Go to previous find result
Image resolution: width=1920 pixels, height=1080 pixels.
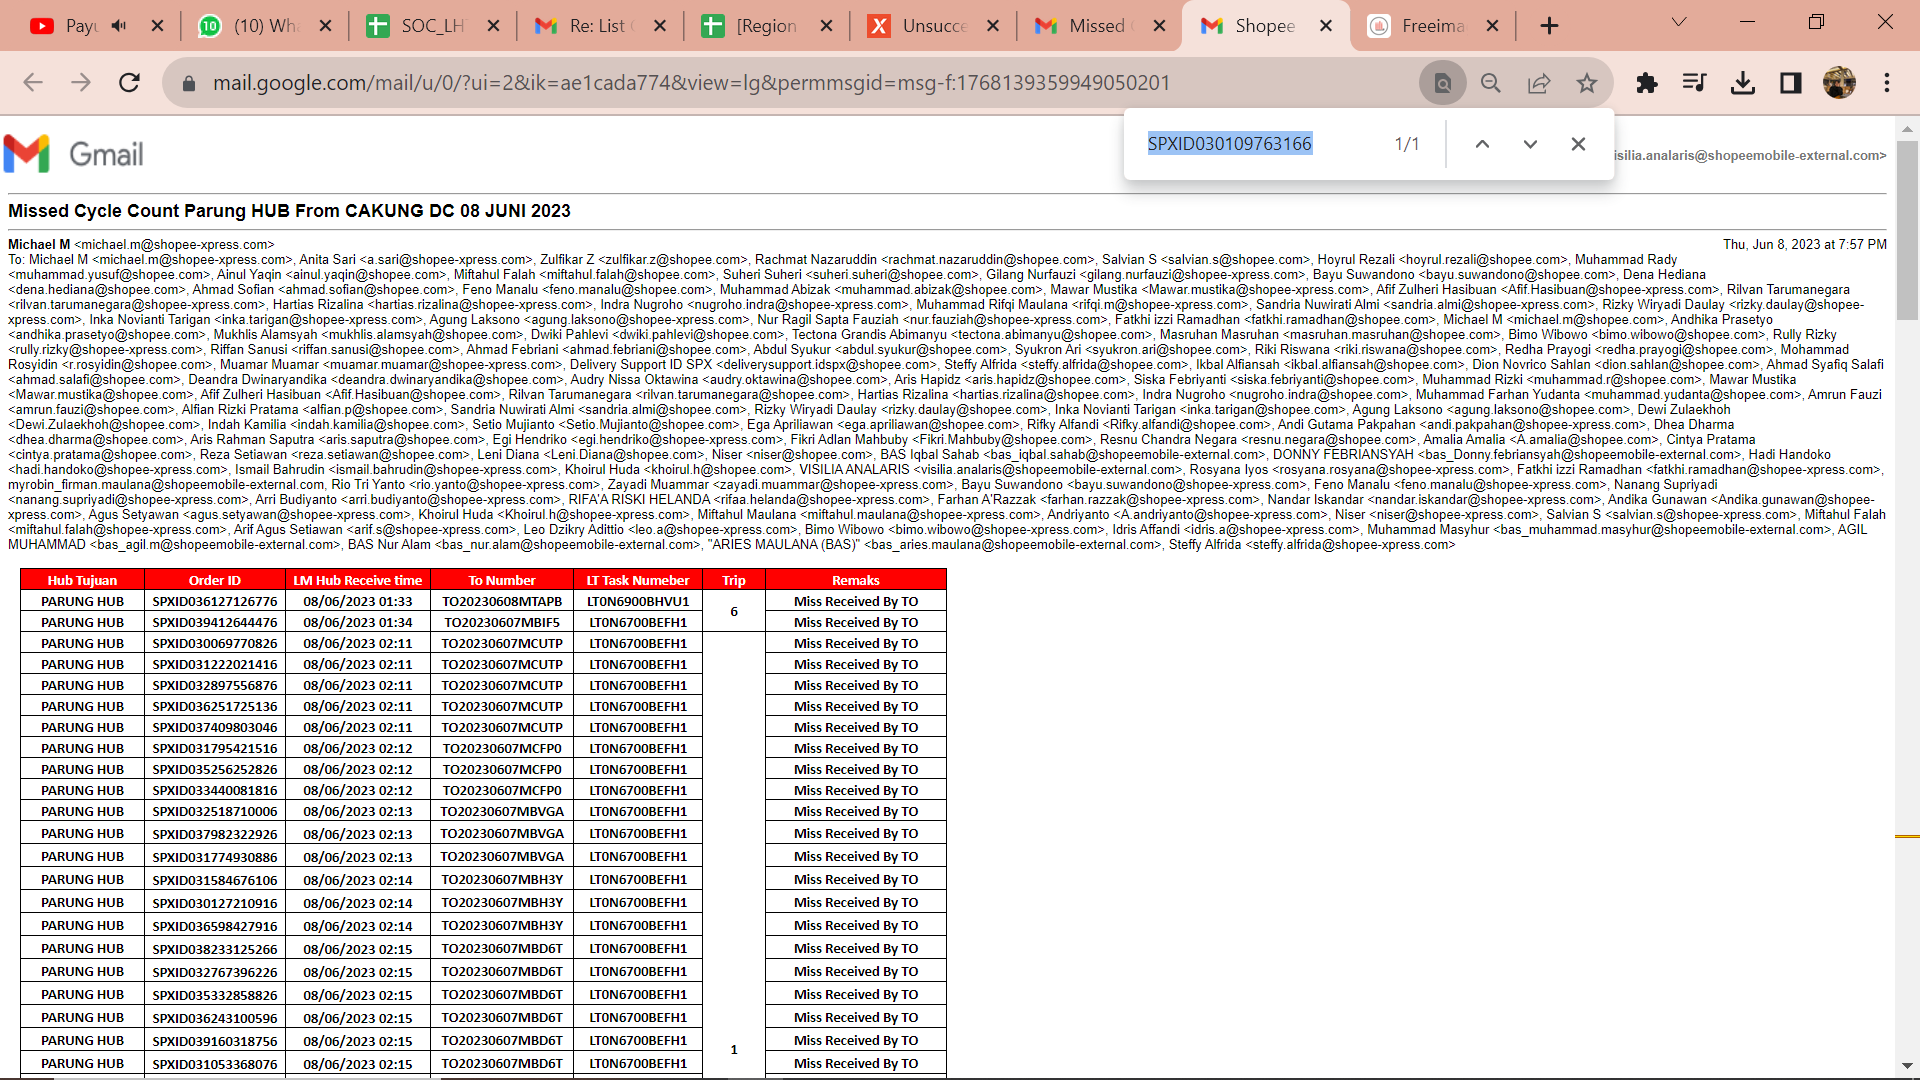coord(1482,144)
